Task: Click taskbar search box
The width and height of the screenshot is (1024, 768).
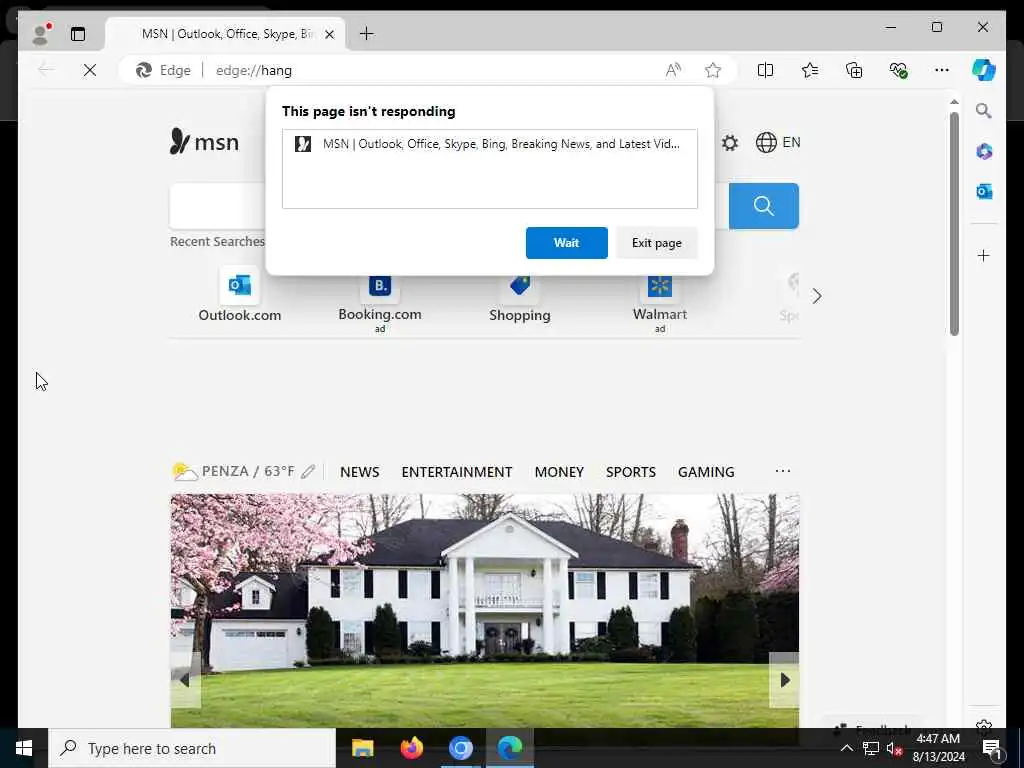Action: click(x=192, y=748)
